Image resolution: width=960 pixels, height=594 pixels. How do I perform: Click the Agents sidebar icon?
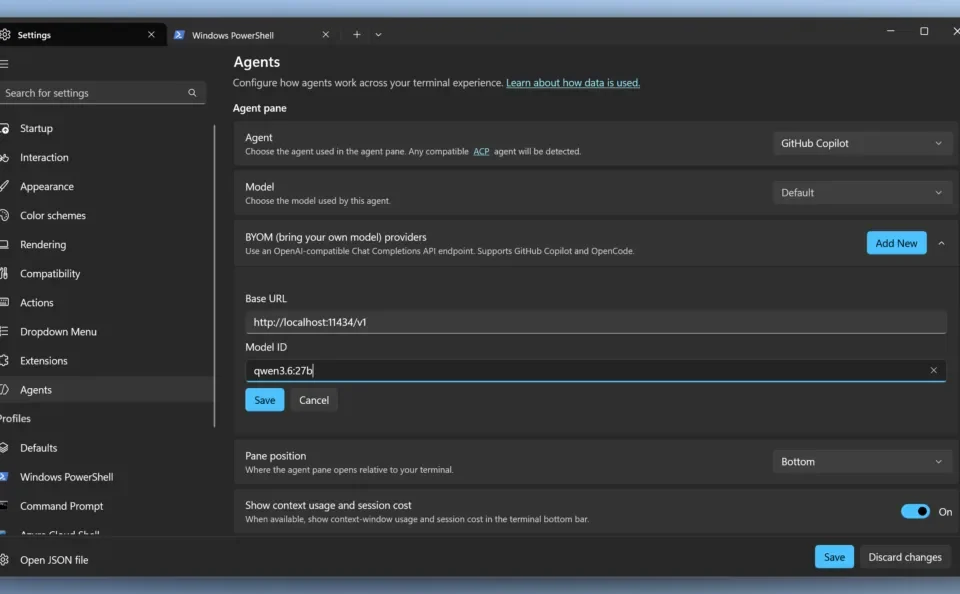click(x=4, y=389)
